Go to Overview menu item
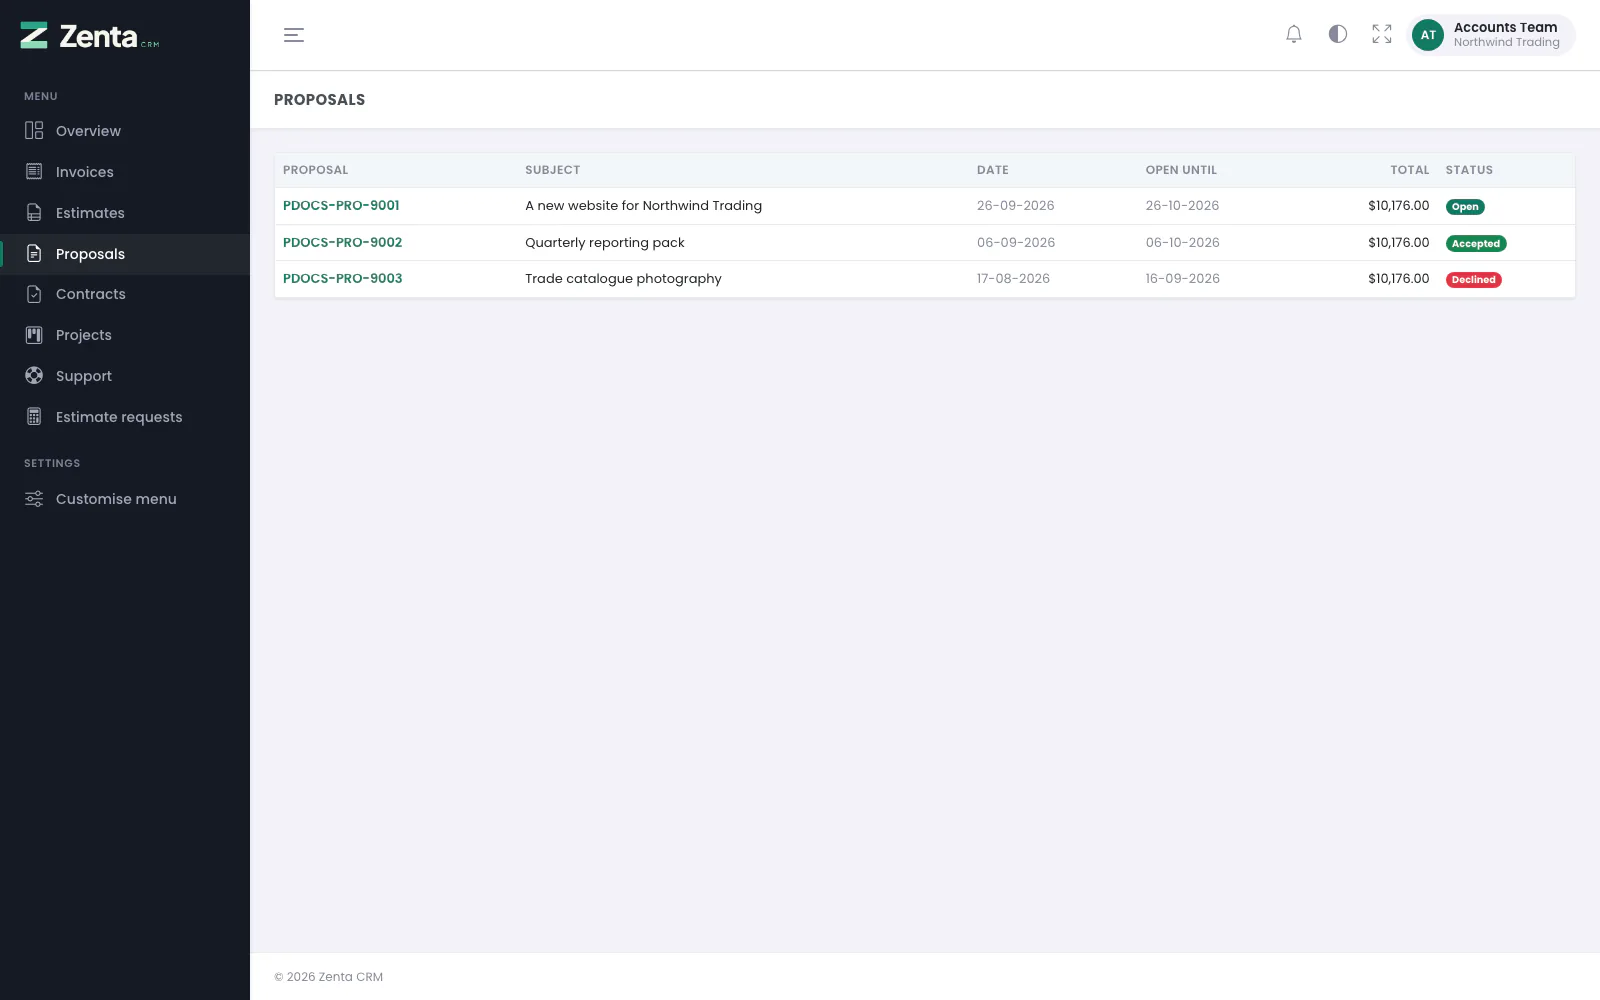 click(88, 131)
